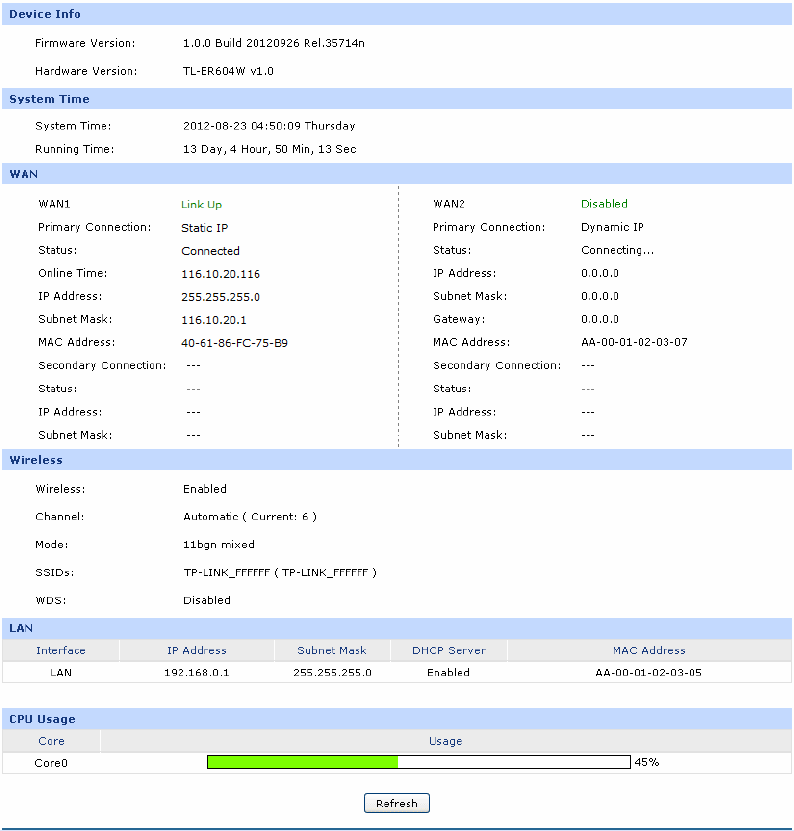Click the hardware version TL-ER604W v1.0

228,71
